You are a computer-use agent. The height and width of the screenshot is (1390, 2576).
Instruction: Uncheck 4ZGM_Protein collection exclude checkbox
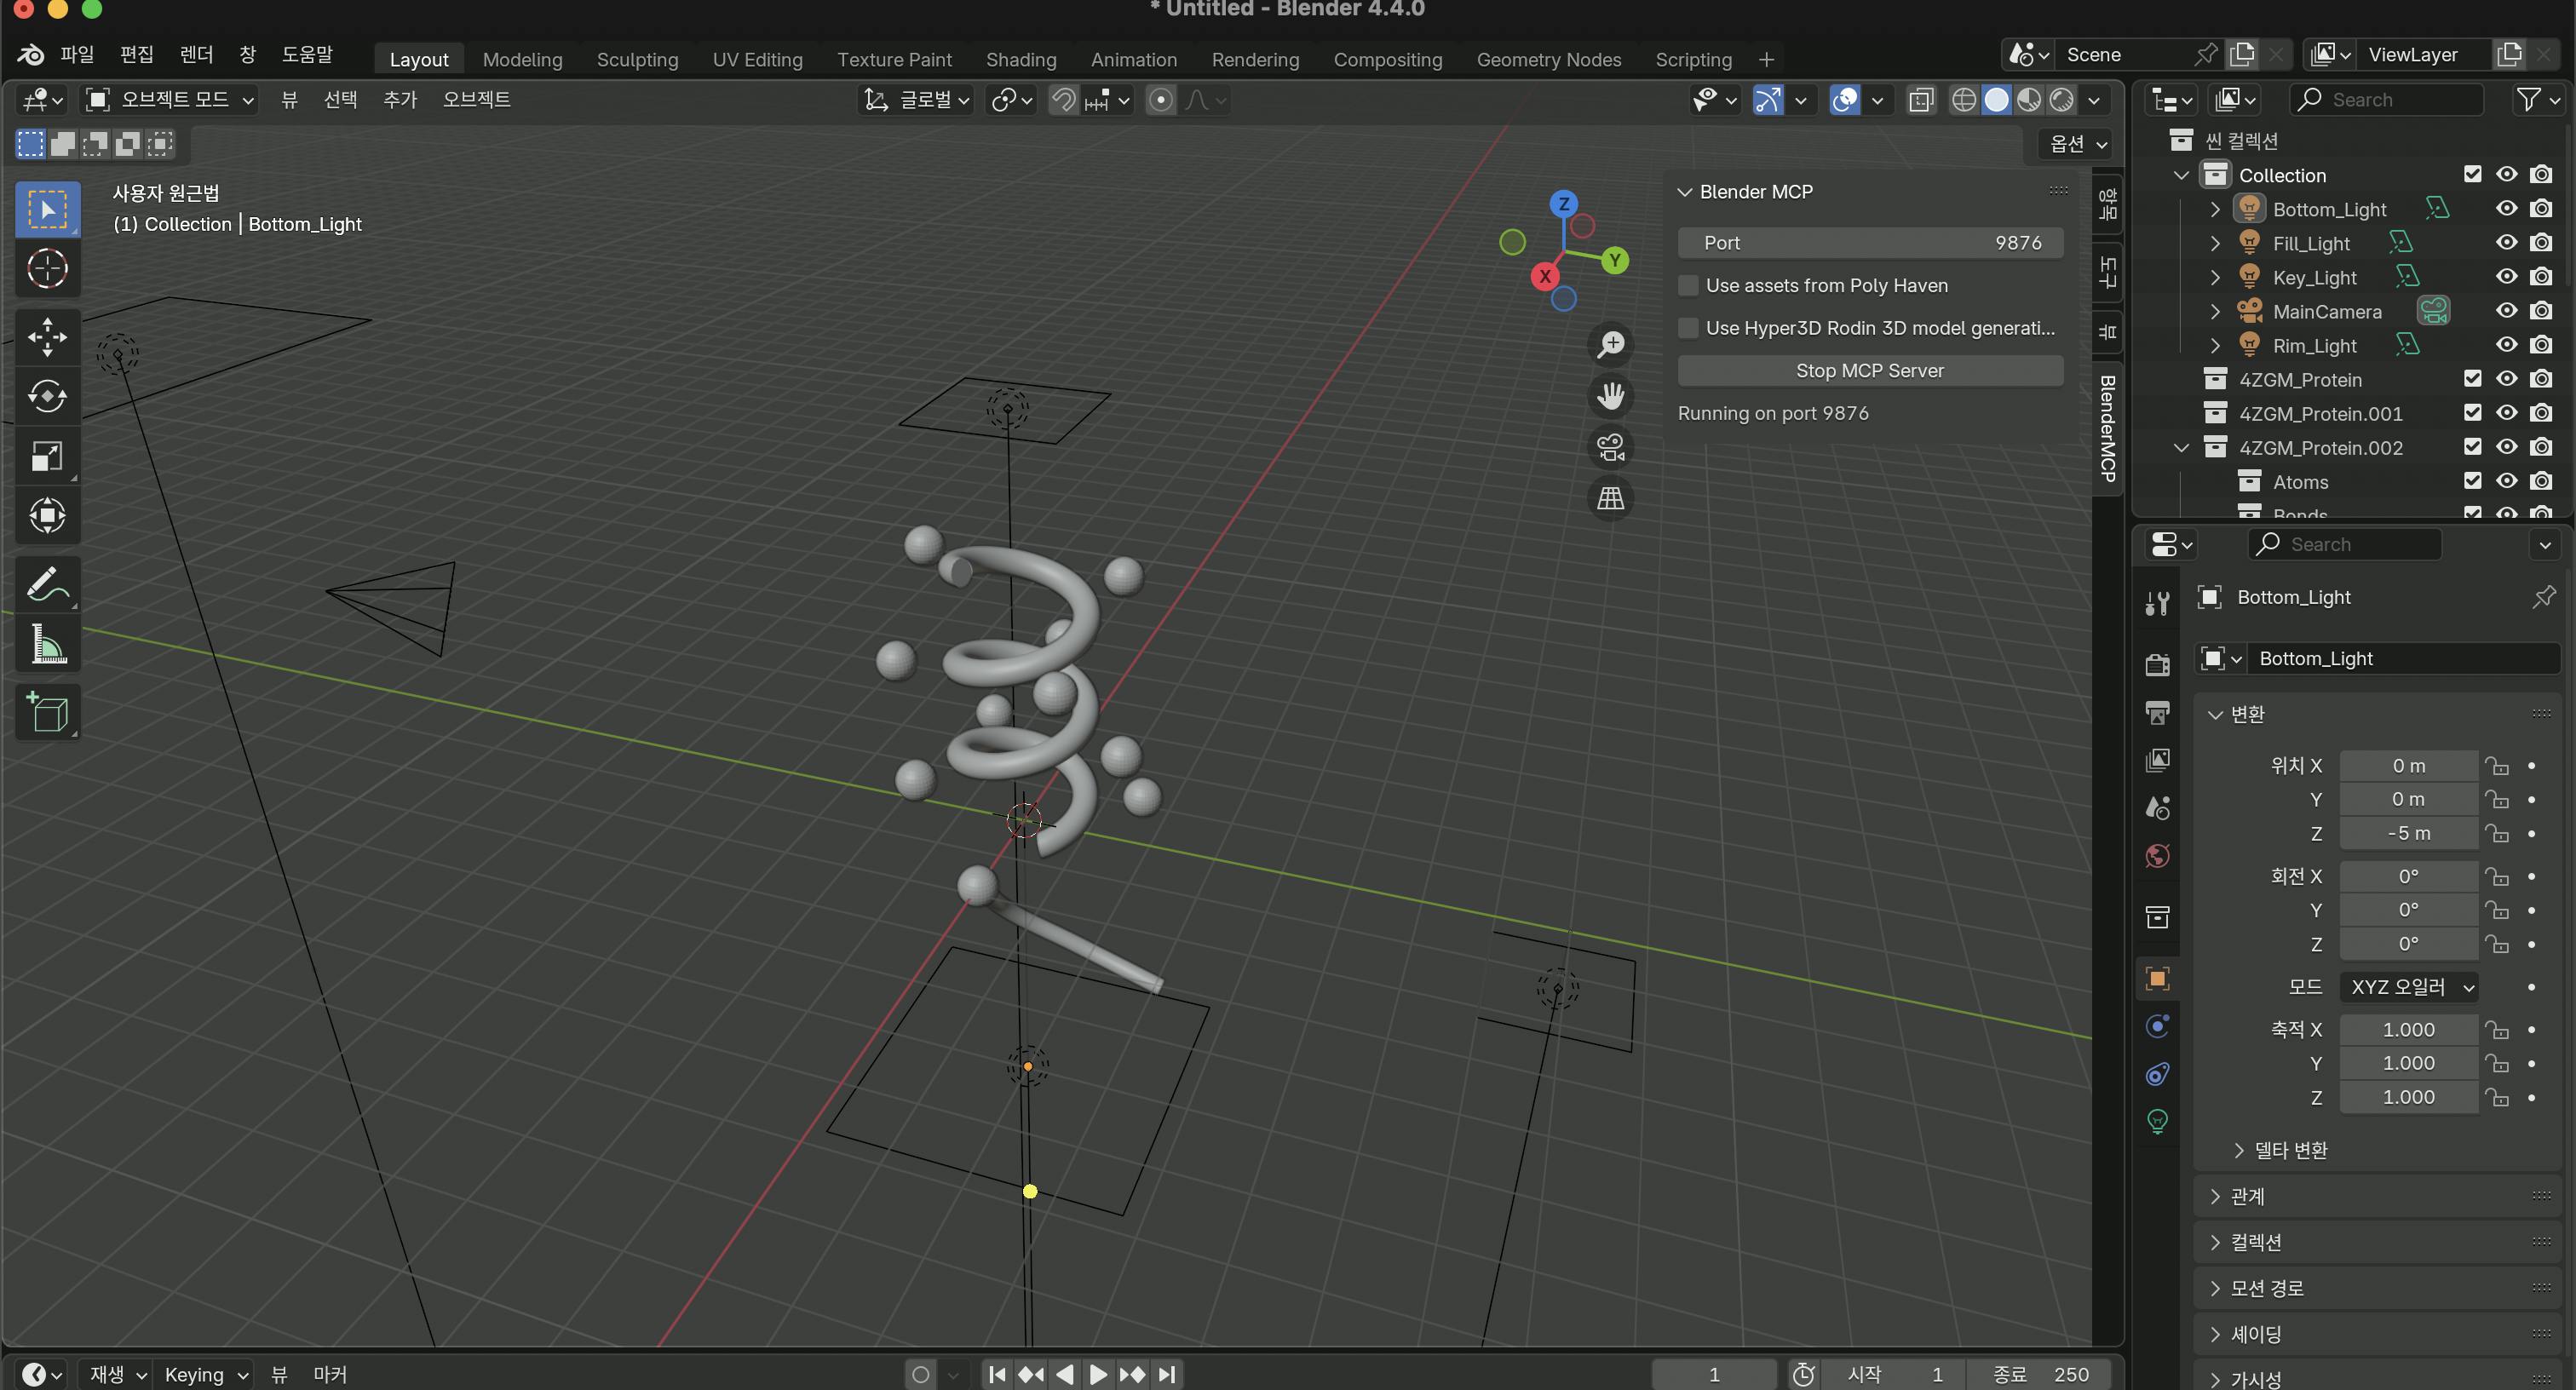point(2472,379)
